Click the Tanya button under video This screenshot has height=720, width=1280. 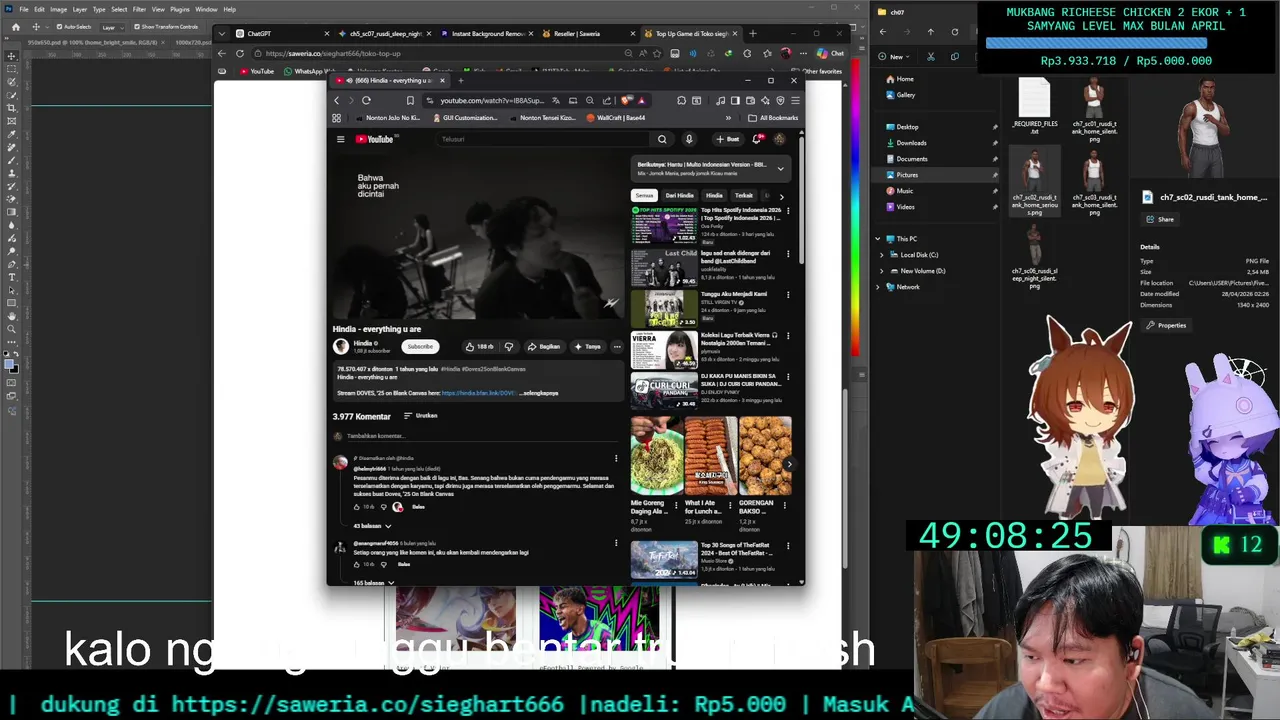[x=587, y=346]
